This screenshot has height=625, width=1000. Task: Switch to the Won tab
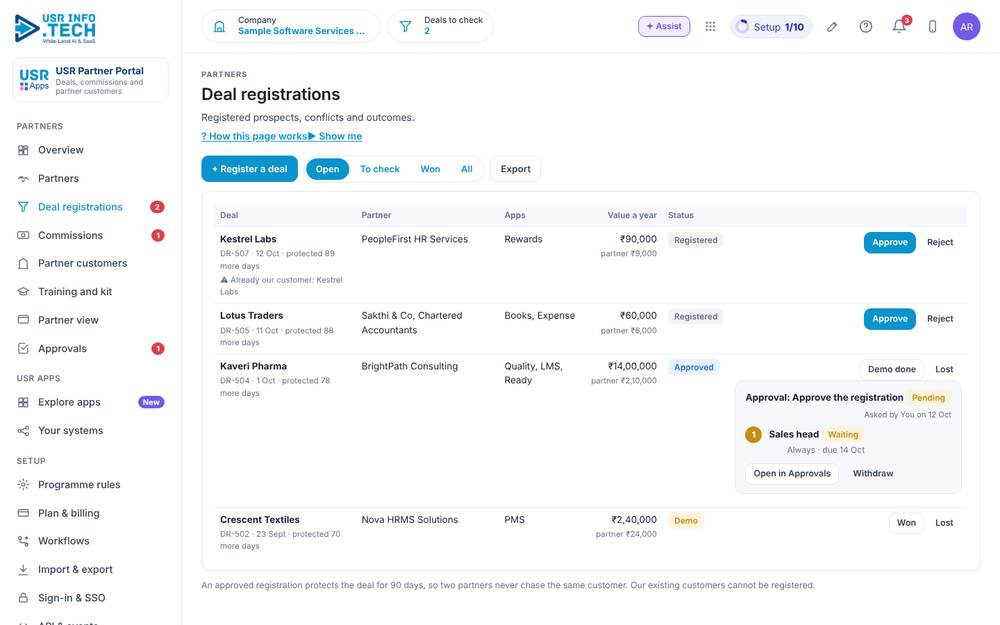[x=430, y=169]
